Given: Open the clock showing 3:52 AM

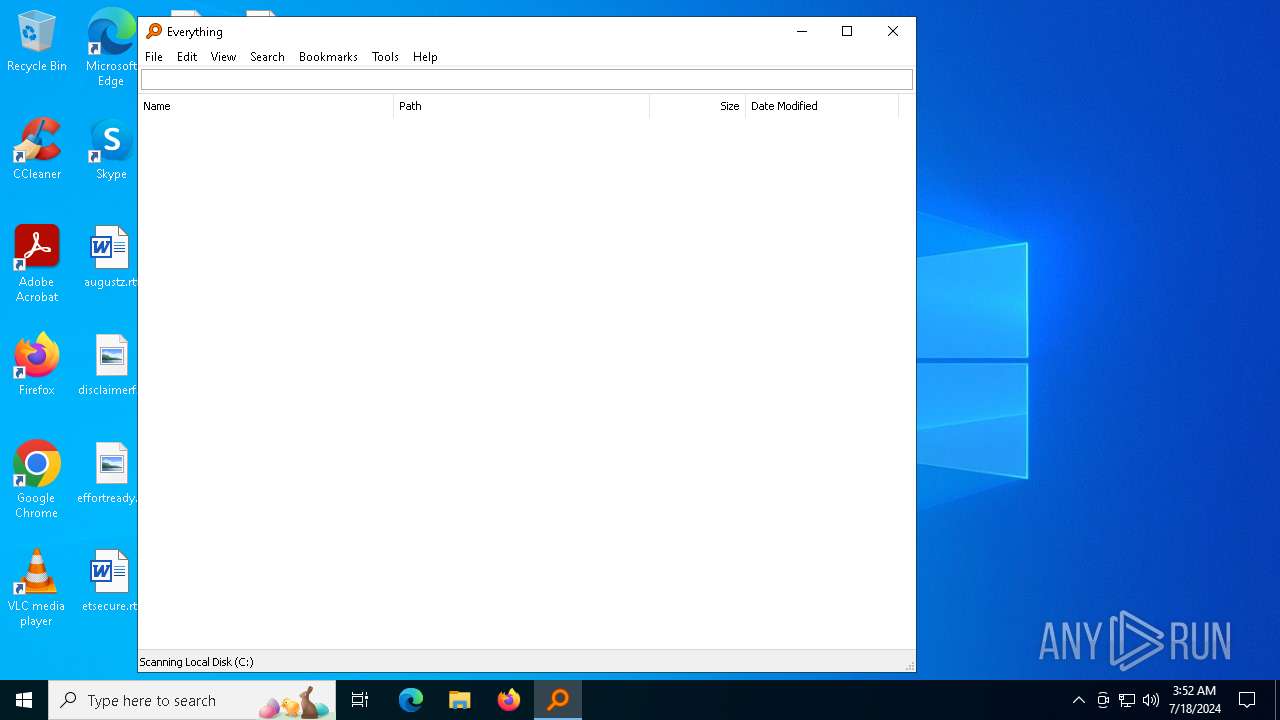Looking at the screenshot, I should pyautogui.click(x=1194, y=700).
